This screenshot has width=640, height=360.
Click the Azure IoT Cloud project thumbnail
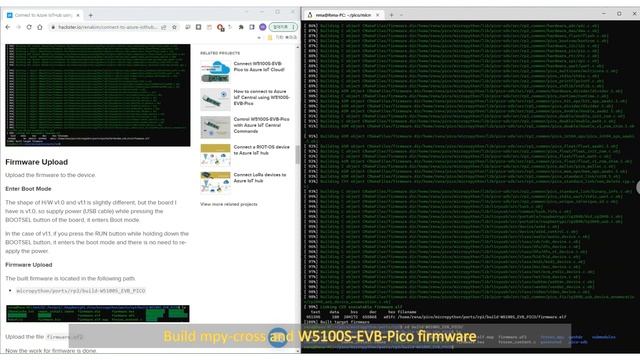(215, 71)
